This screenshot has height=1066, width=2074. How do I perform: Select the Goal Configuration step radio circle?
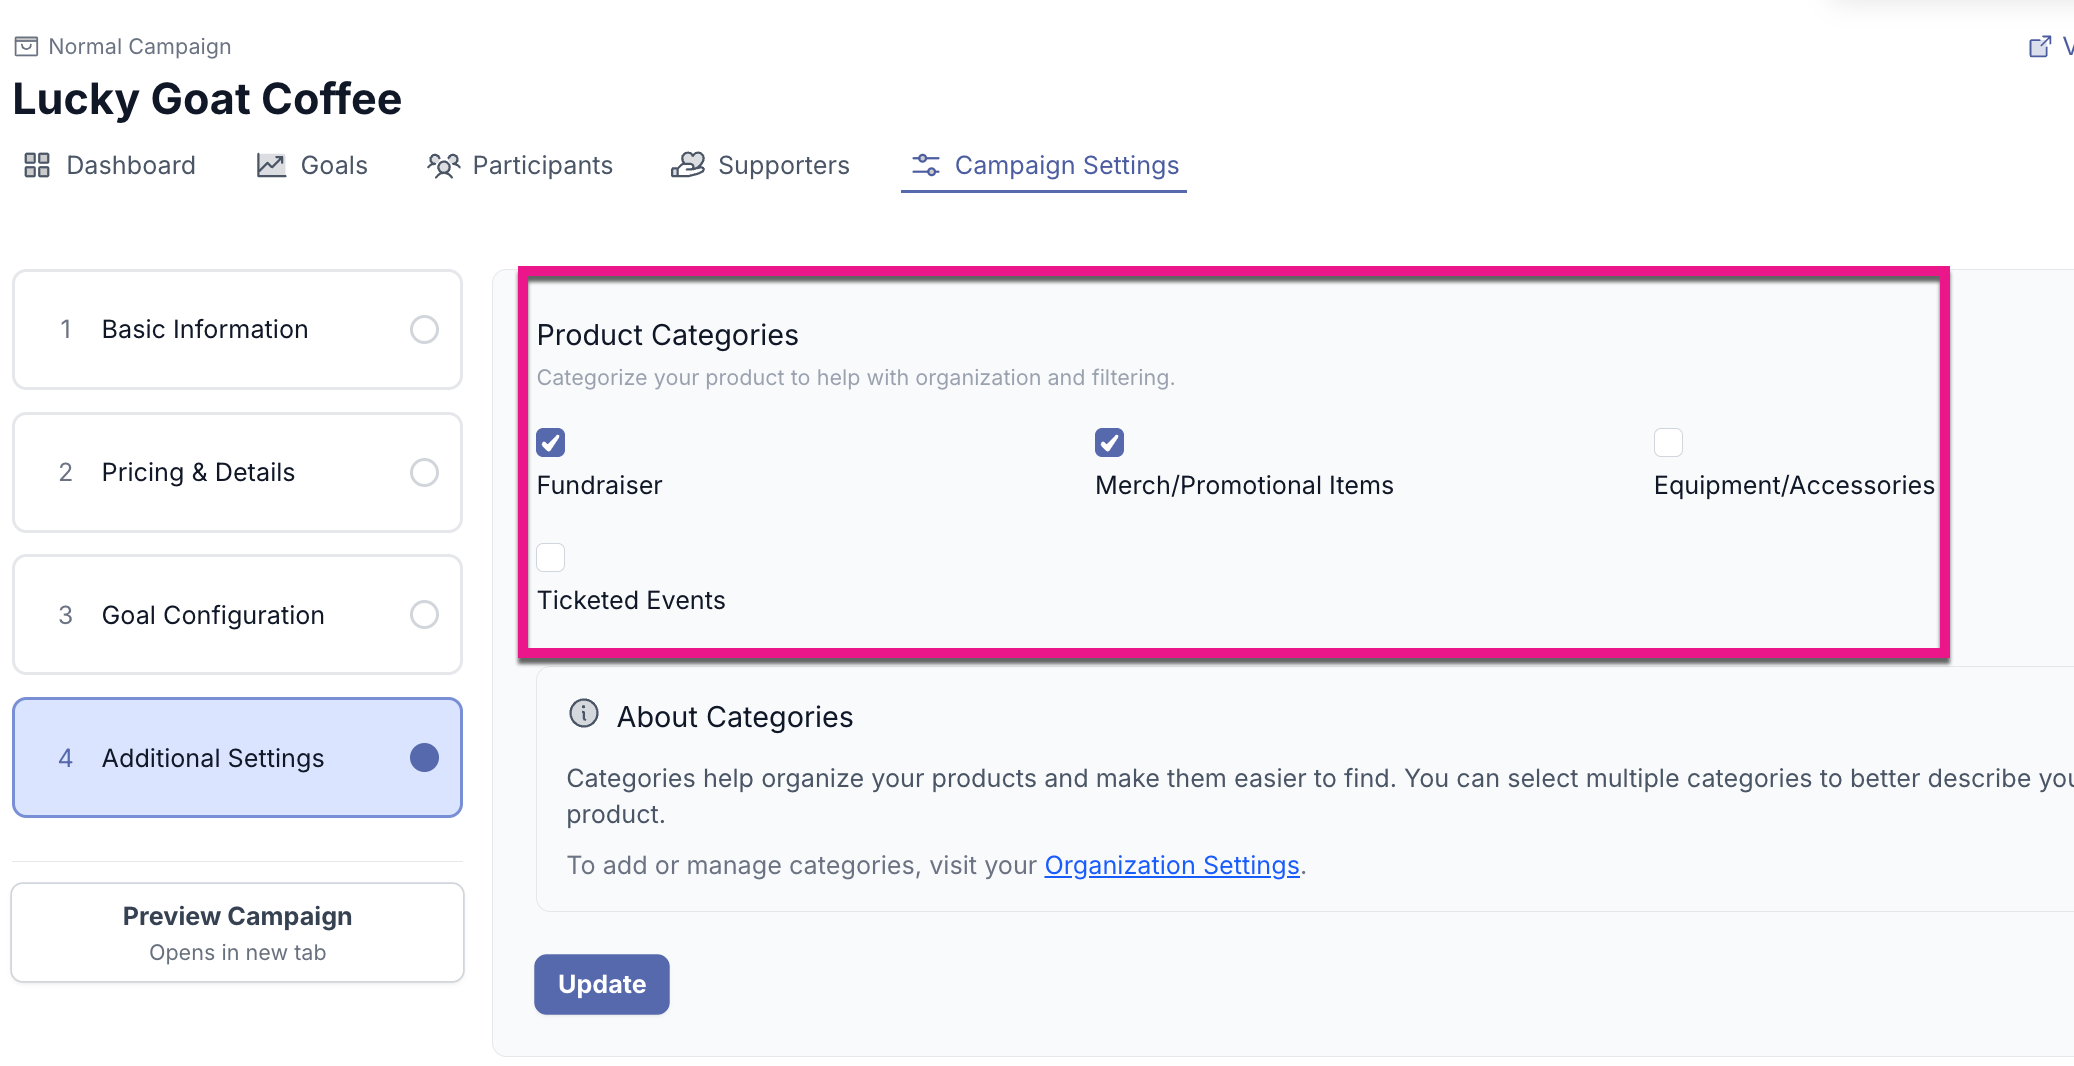424,615
